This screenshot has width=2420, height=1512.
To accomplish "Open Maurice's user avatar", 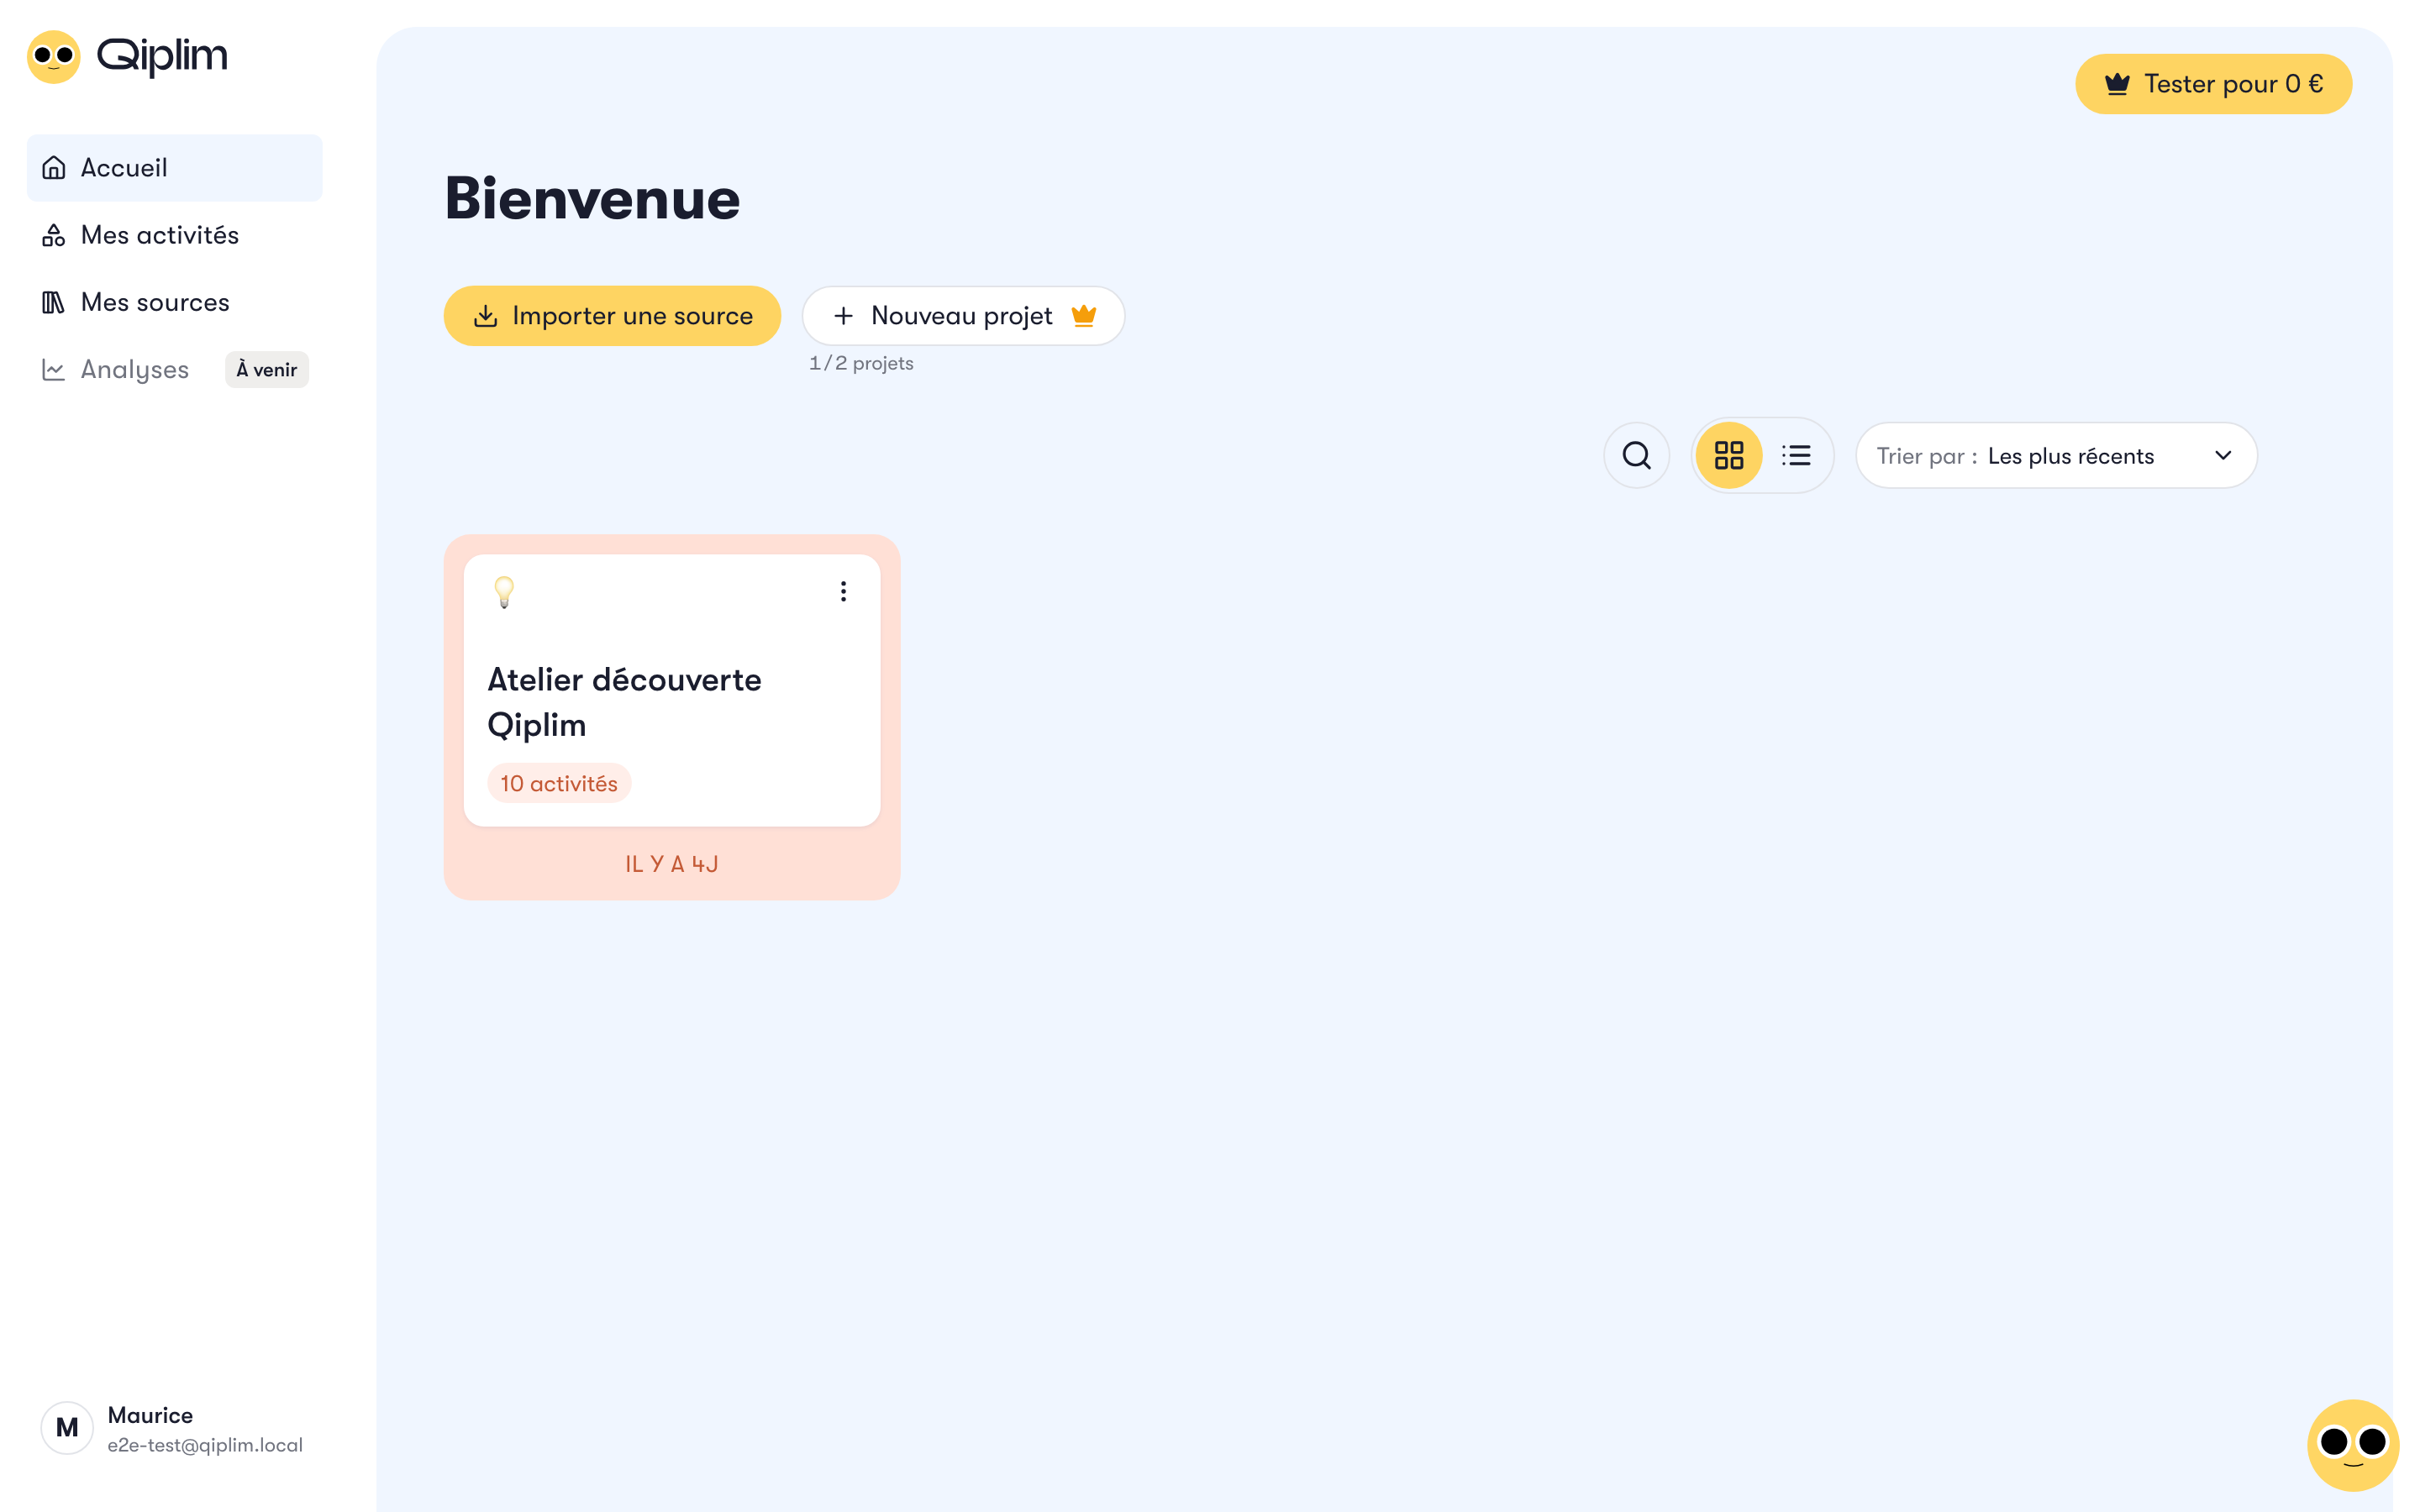I will pyautogui.click(x=67, y=1428).
